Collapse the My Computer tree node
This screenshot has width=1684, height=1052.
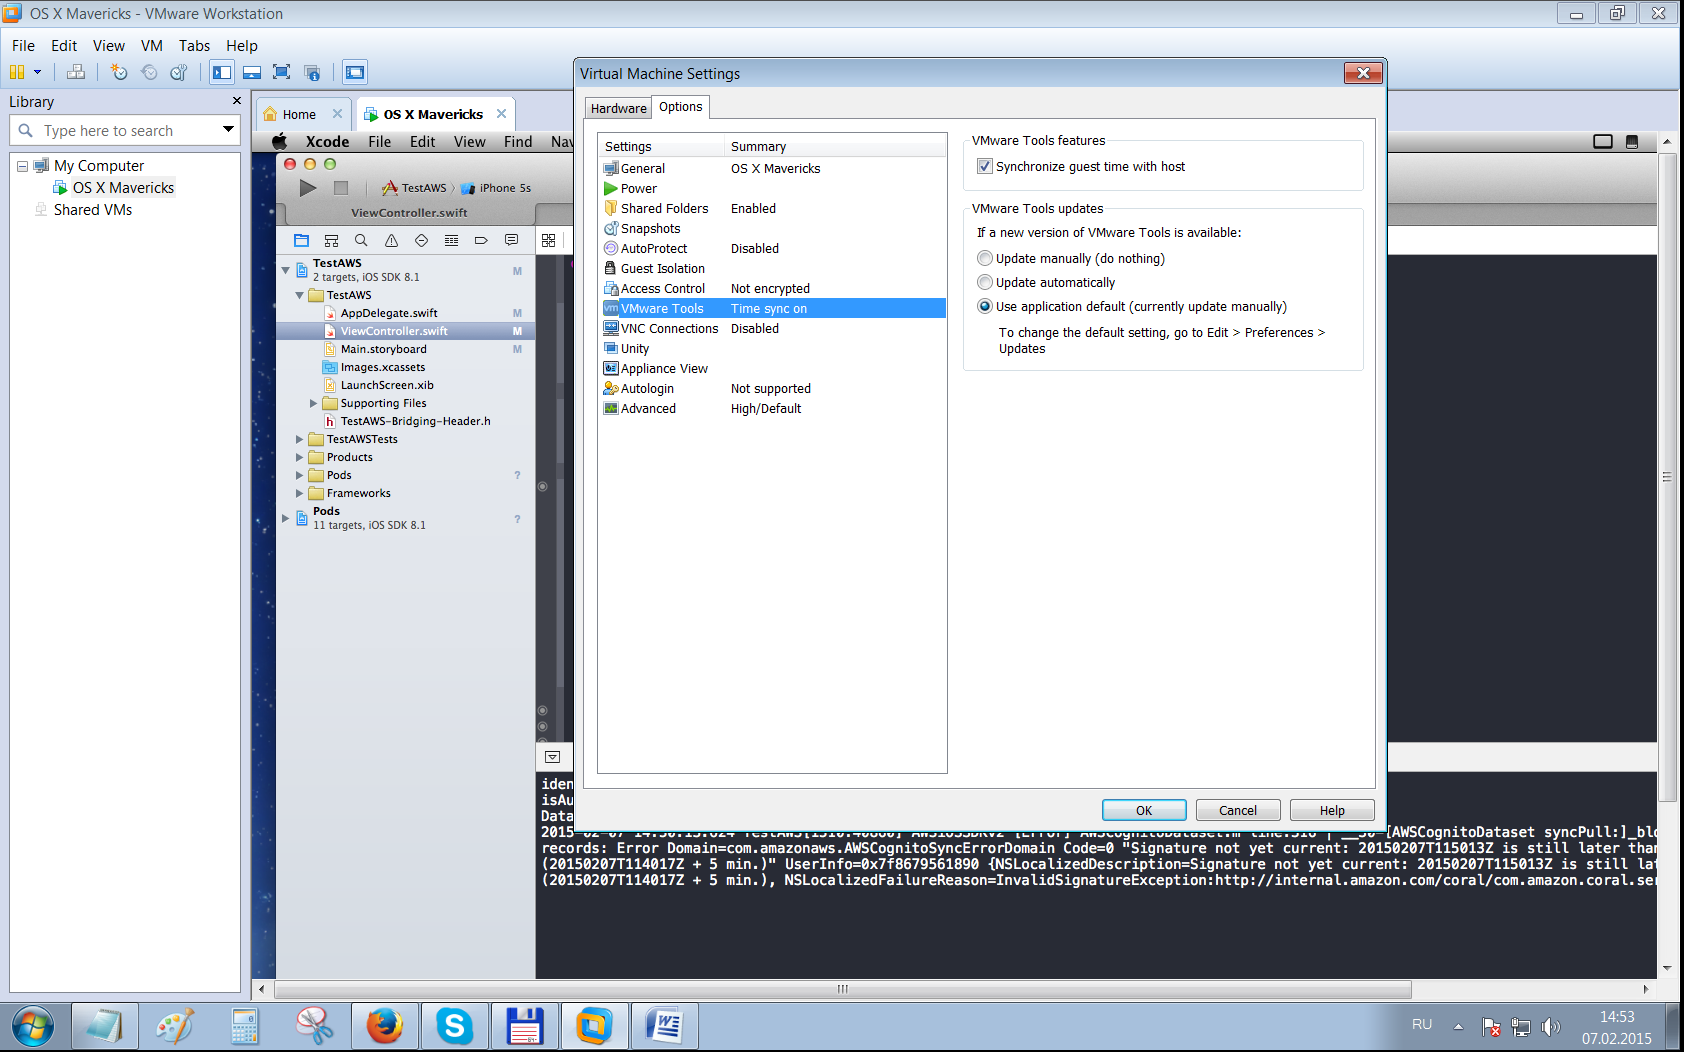point(22,166)
